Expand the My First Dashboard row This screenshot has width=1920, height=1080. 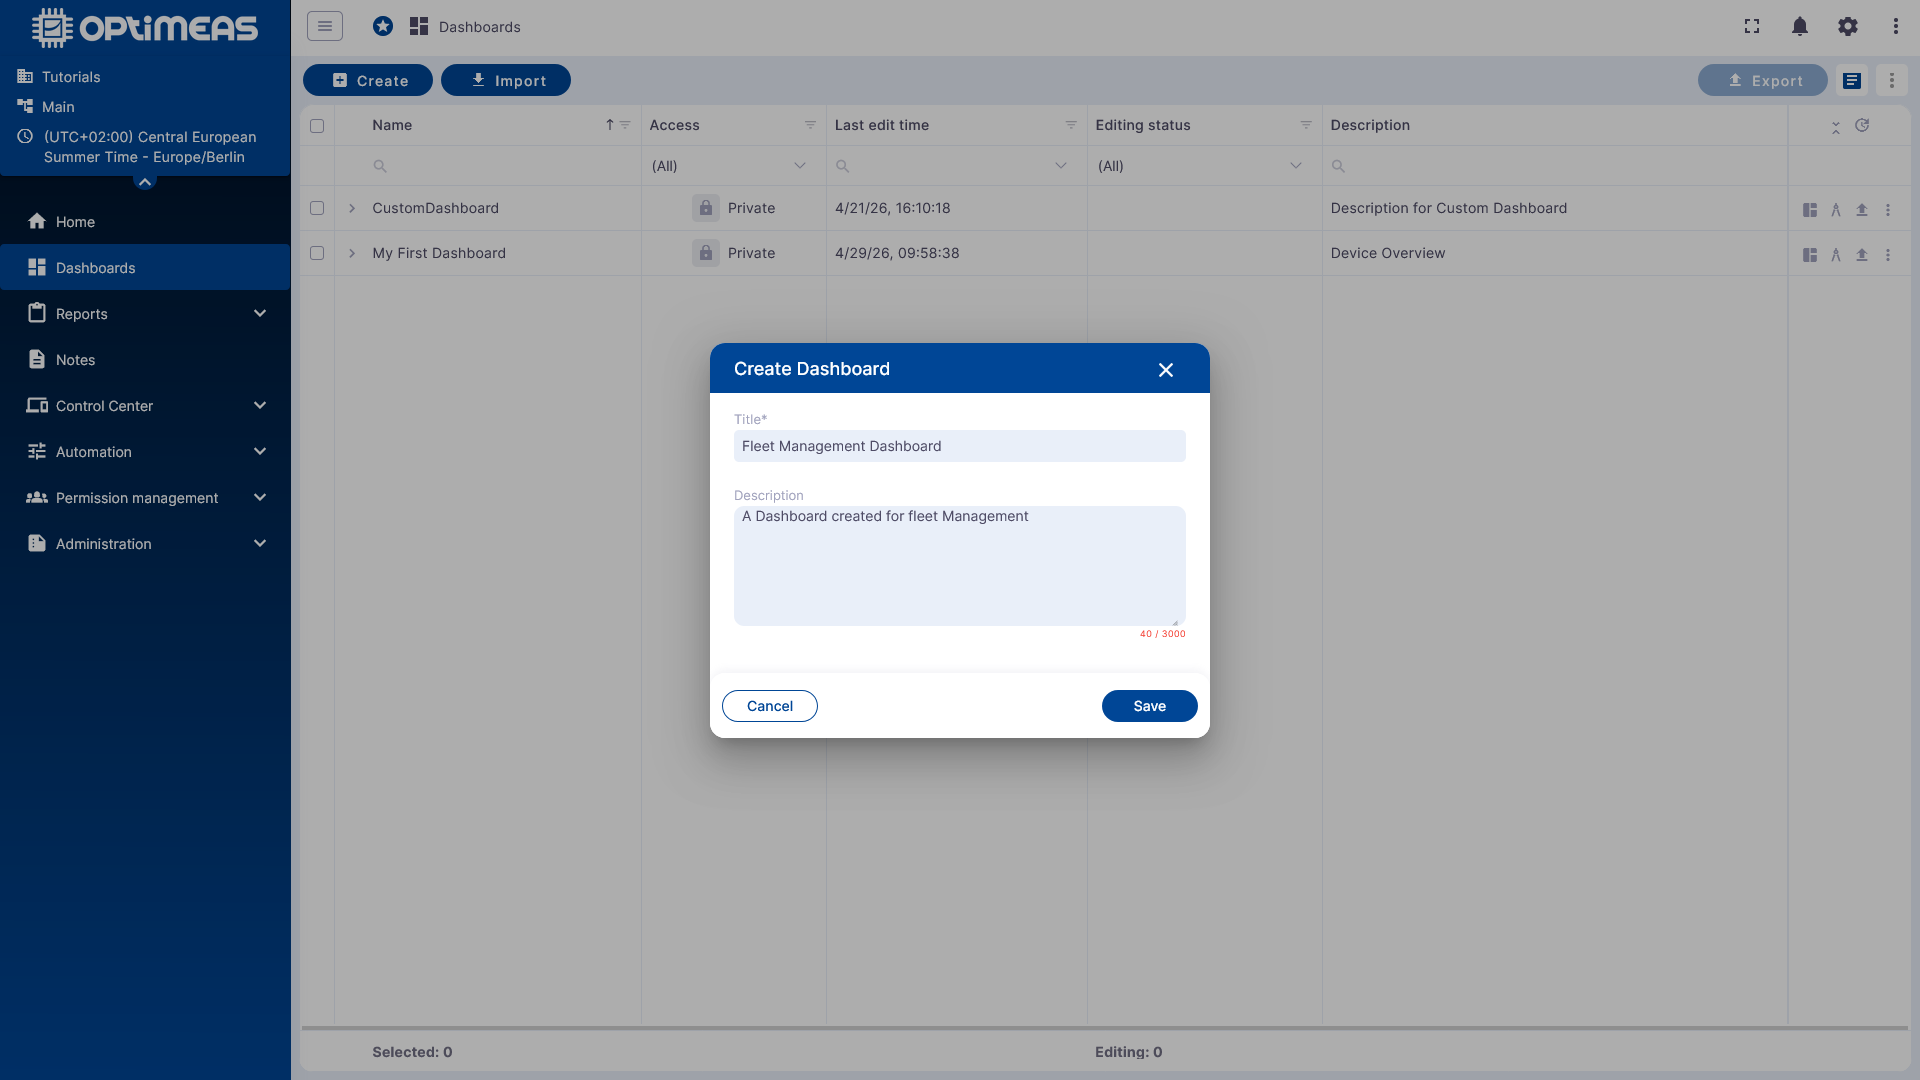(352, 253)
